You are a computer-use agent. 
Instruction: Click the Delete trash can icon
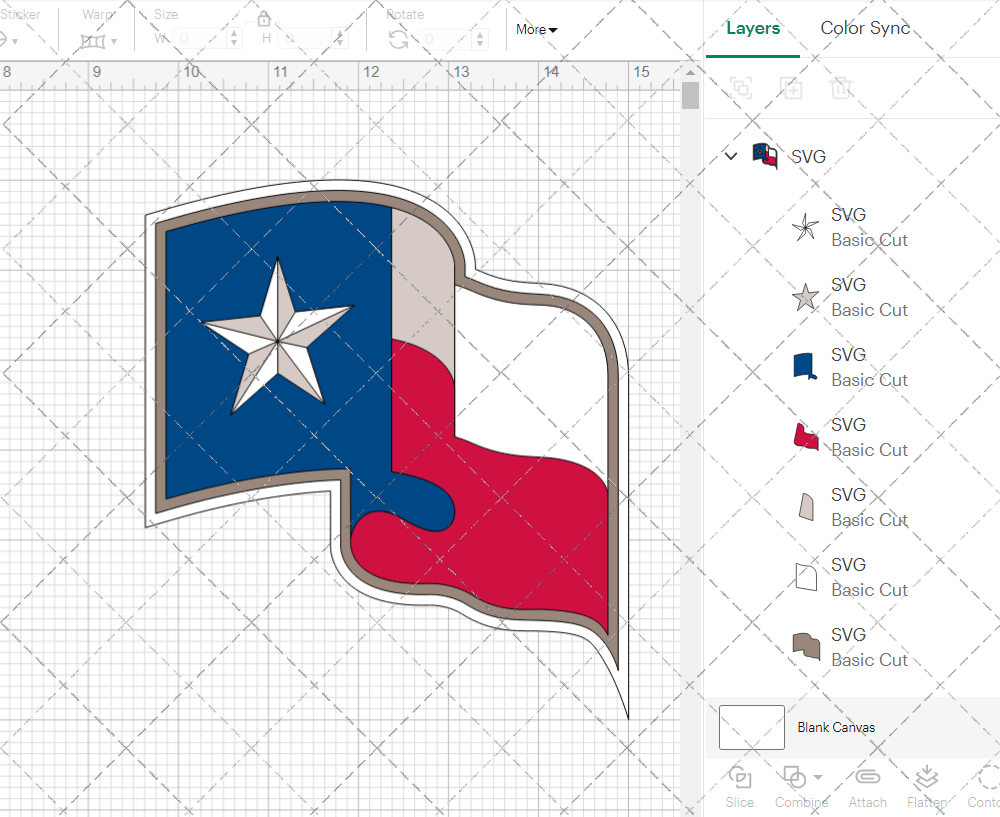(841, 88)
